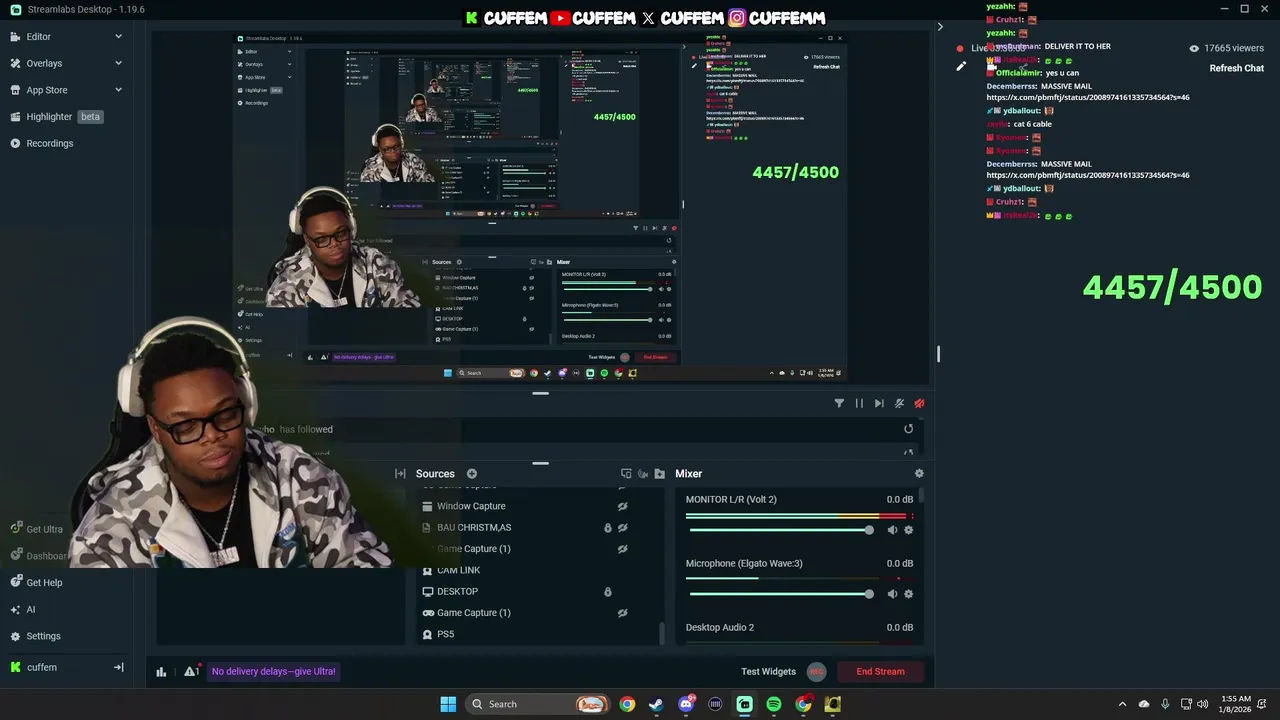Click the add folder icon in Sources
The height and width of the screenshot is (720, 1280).
pos(659,474)
